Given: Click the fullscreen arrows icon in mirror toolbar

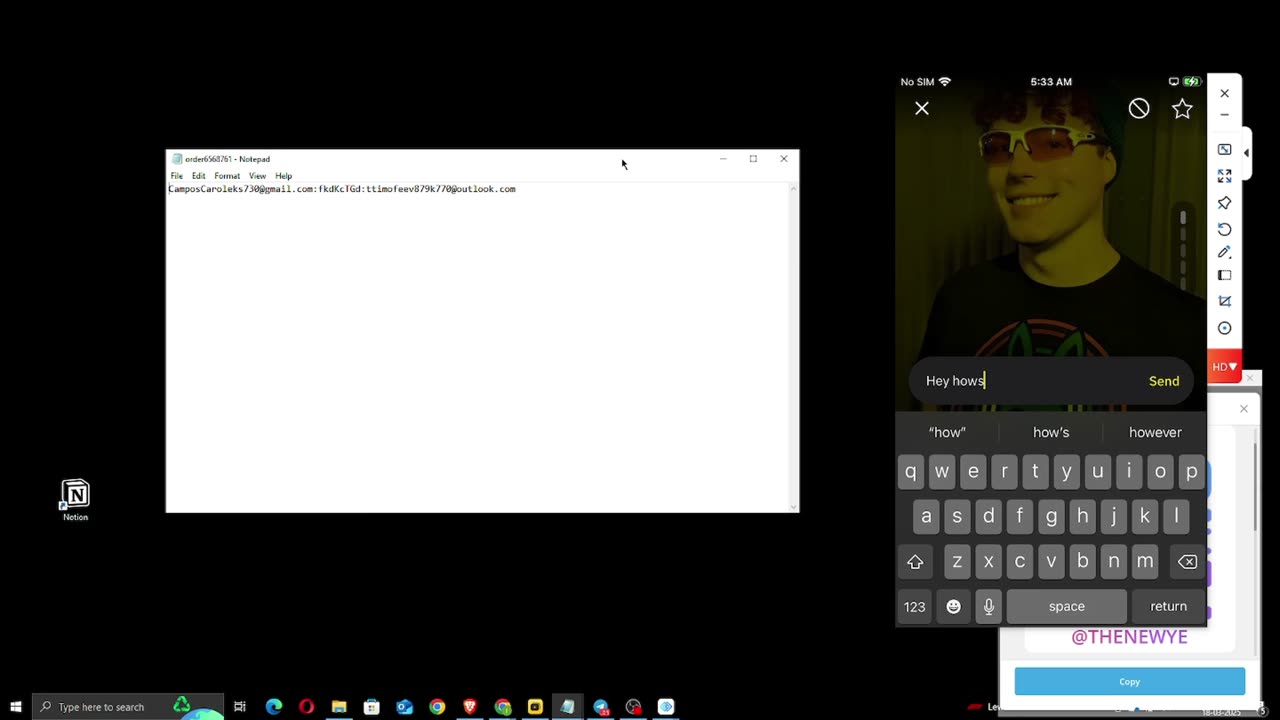Looking at the screenshot, I should (1224, 176).
